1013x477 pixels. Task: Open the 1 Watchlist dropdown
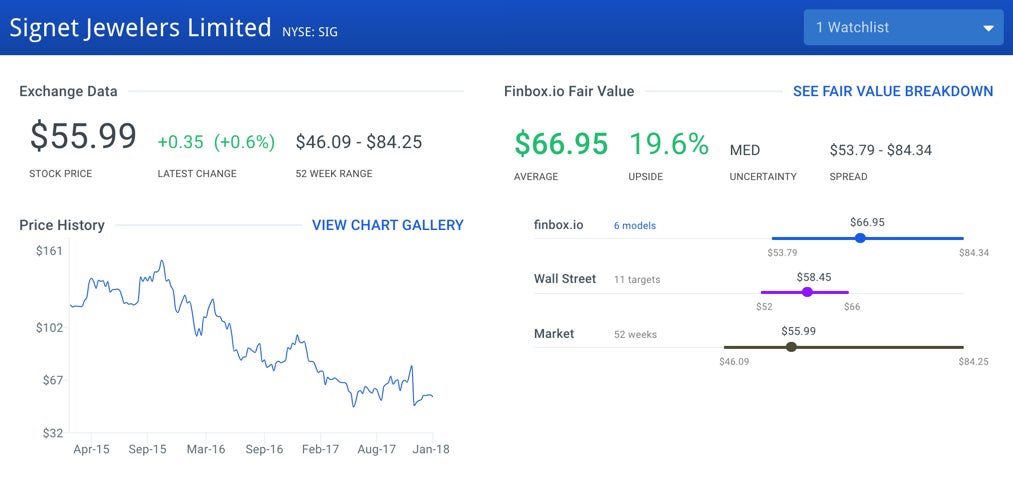point(903,27)
